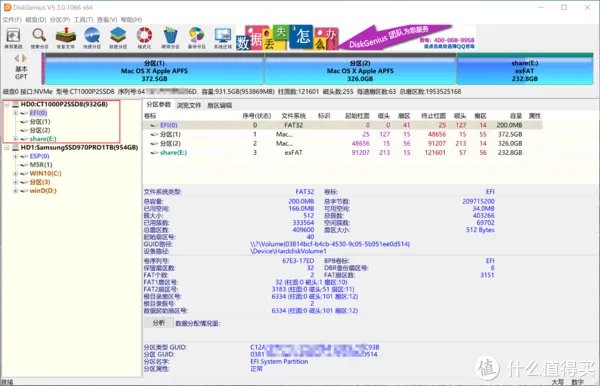Sort by the 序号(状态) column header

coord(256,116)
